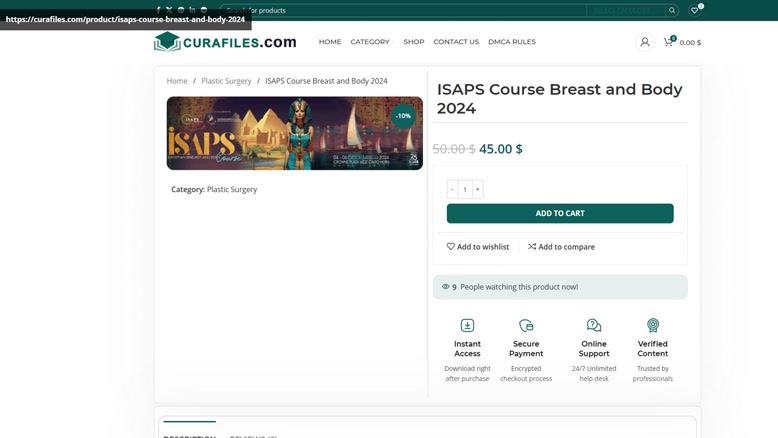778x438 pixels.
Task: Open the Select Category dropdown
Action: coord(626,10)
